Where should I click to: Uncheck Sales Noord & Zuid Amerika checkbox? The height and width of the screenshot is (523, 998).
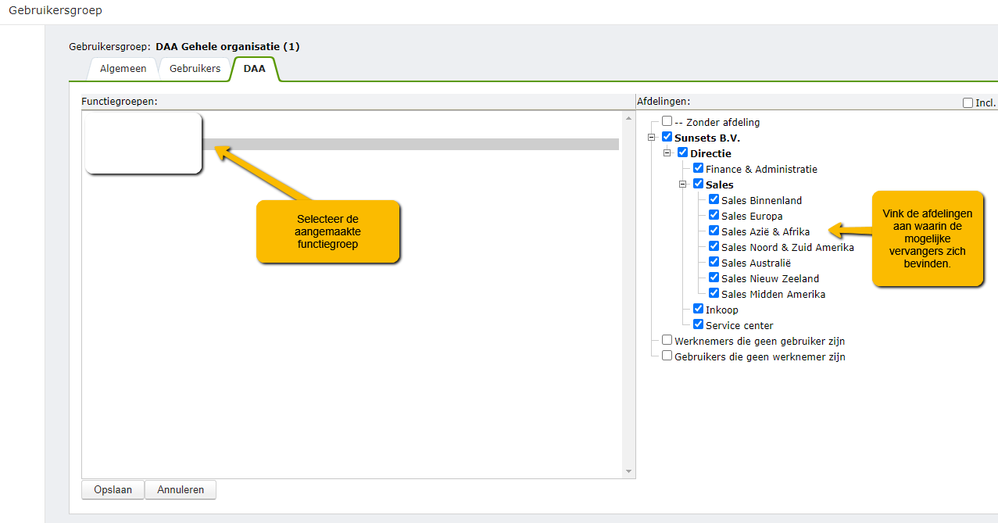click(713, 246)
